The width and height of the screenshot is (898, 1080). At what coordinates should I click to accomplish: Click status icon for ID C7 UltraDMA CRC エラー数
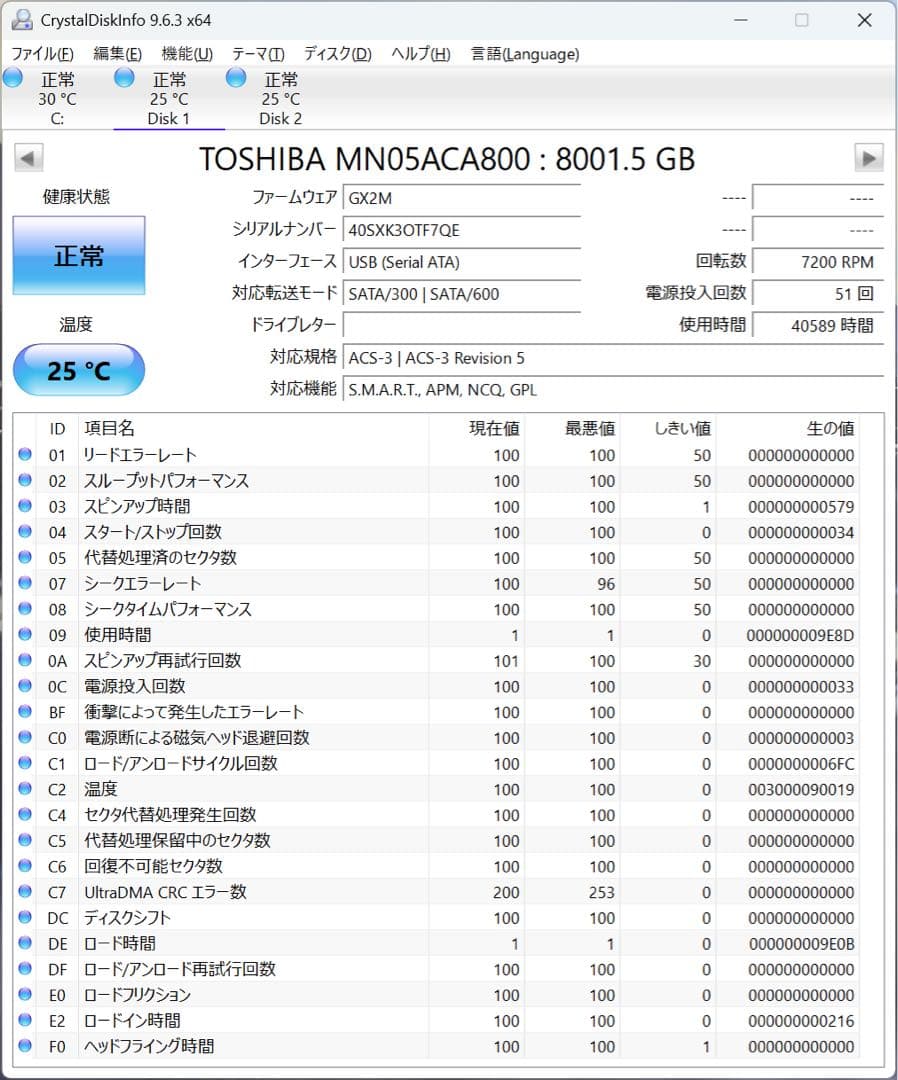pyautogui.click(x=25, y=891)
